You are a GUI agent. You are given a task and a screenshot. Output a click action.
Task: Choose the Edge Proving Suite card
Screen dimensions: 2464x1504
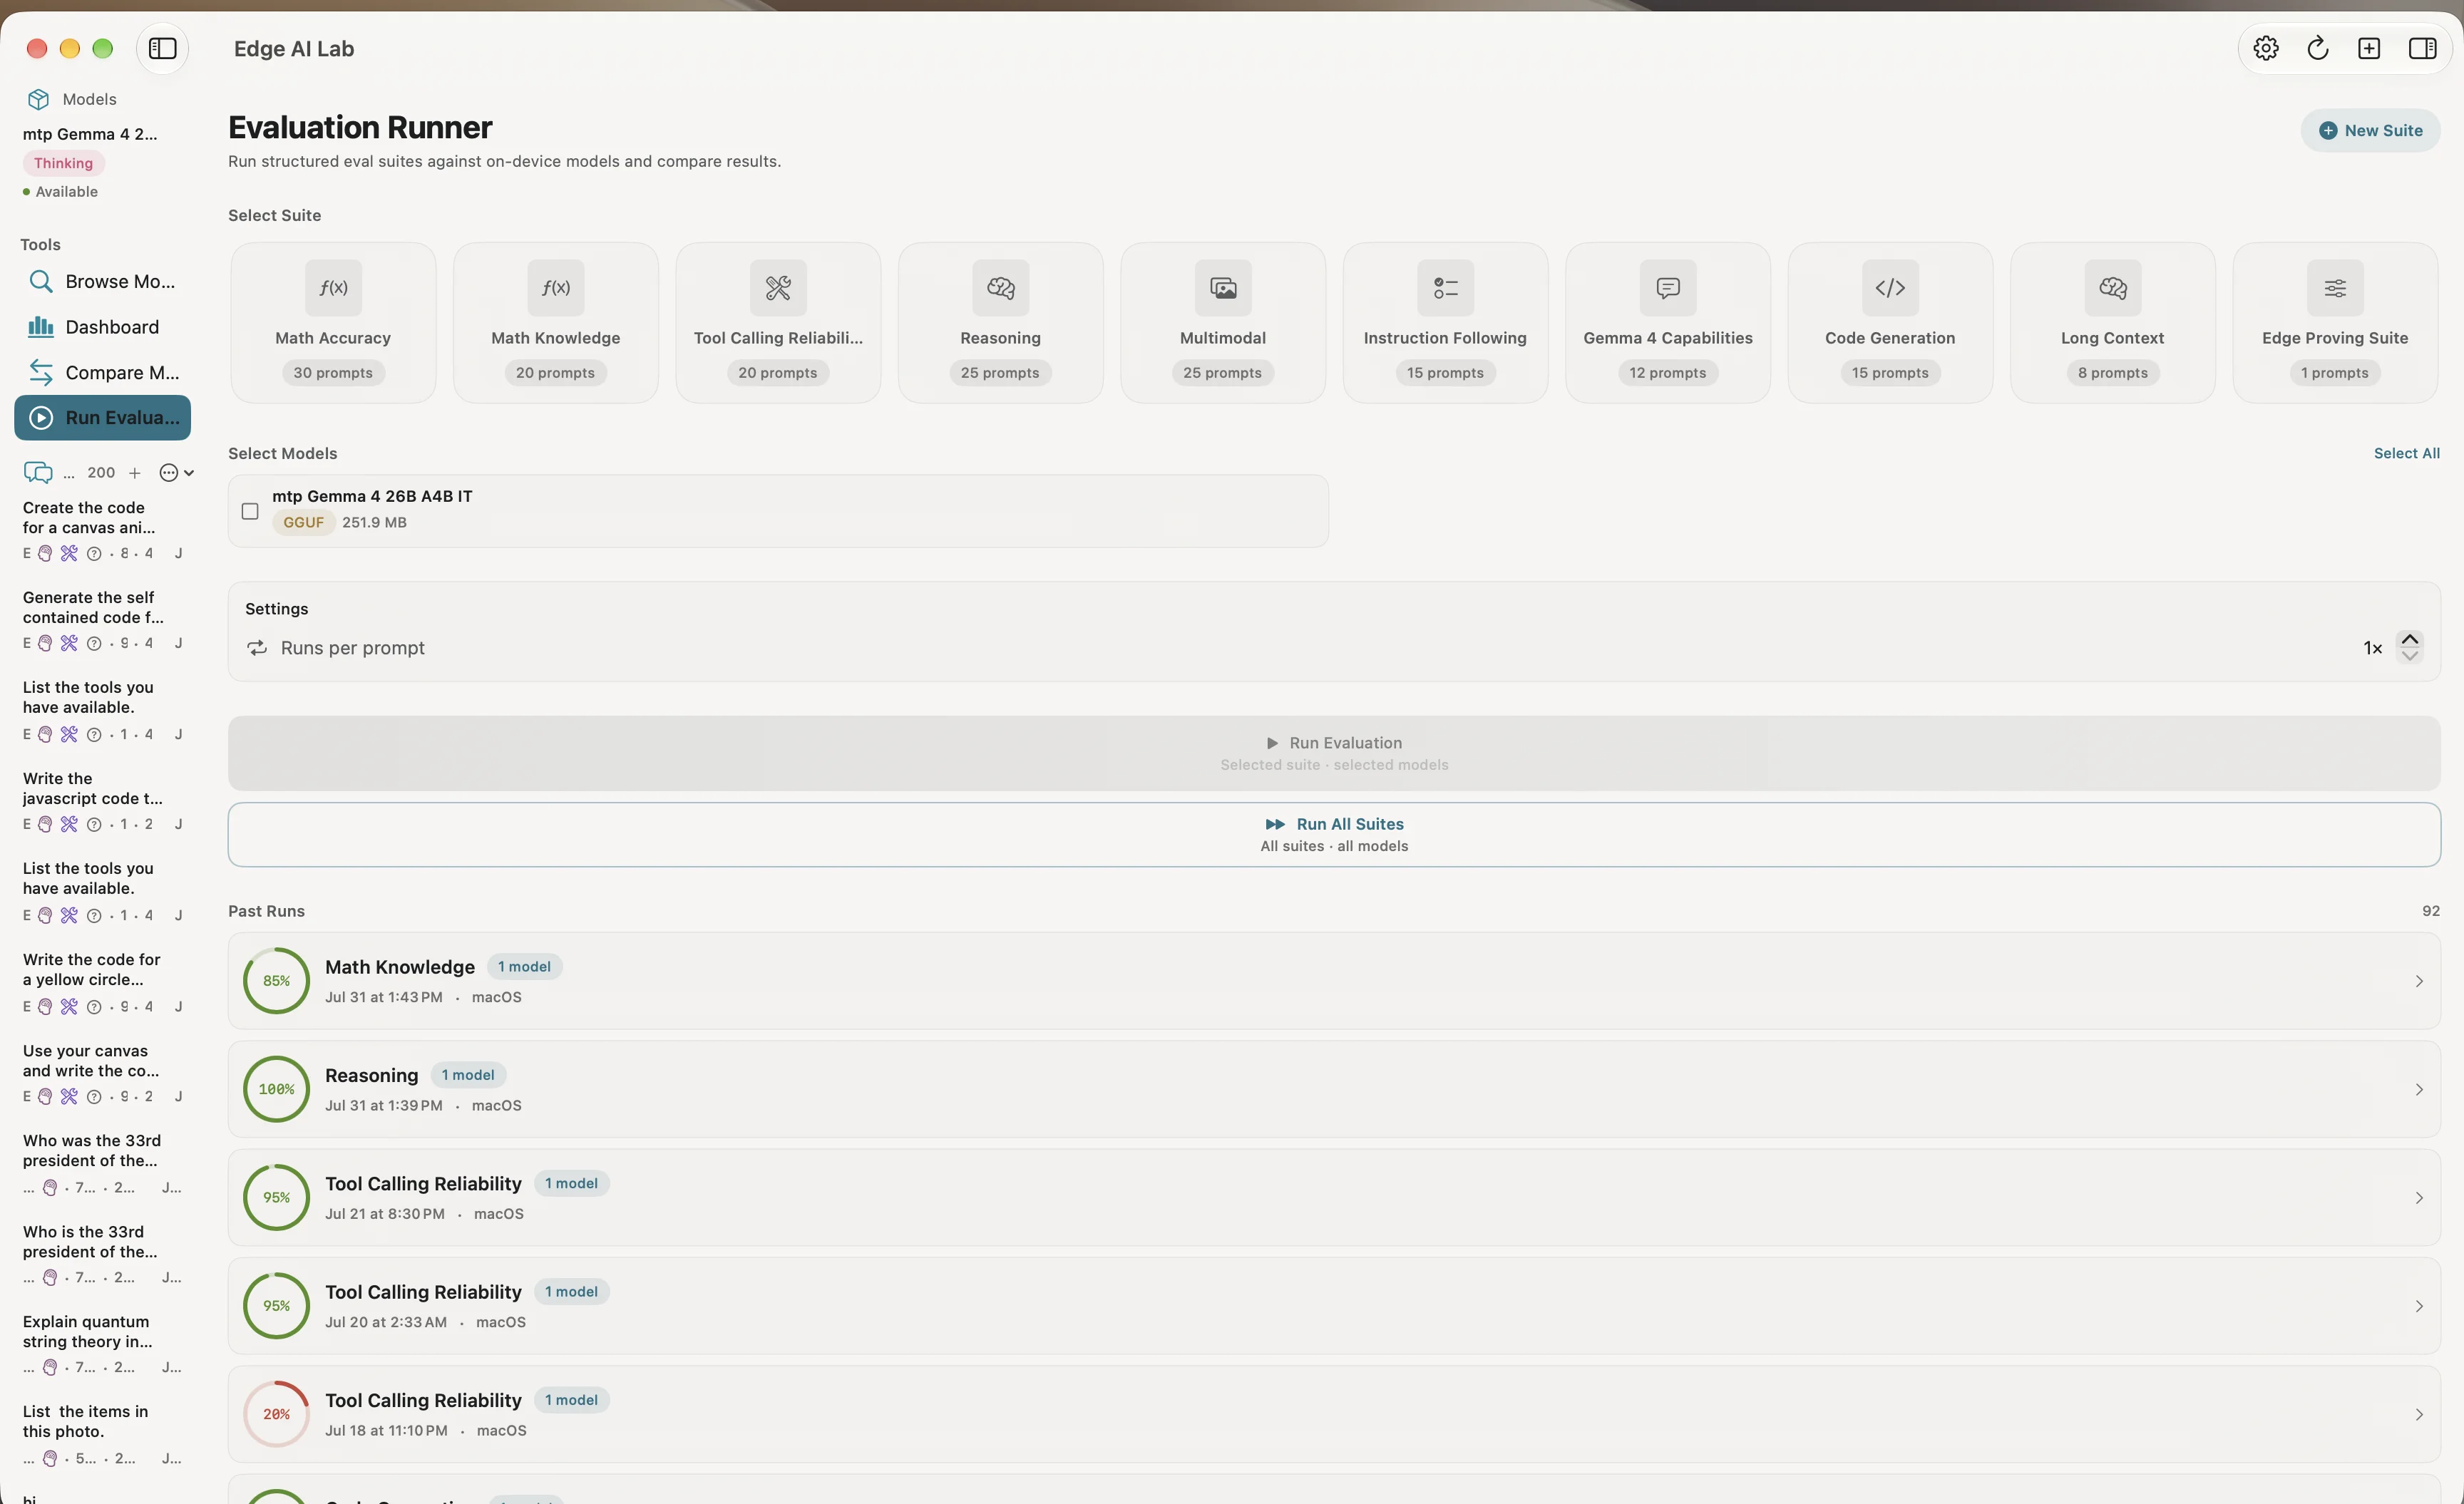click(x=2335, y=322)
